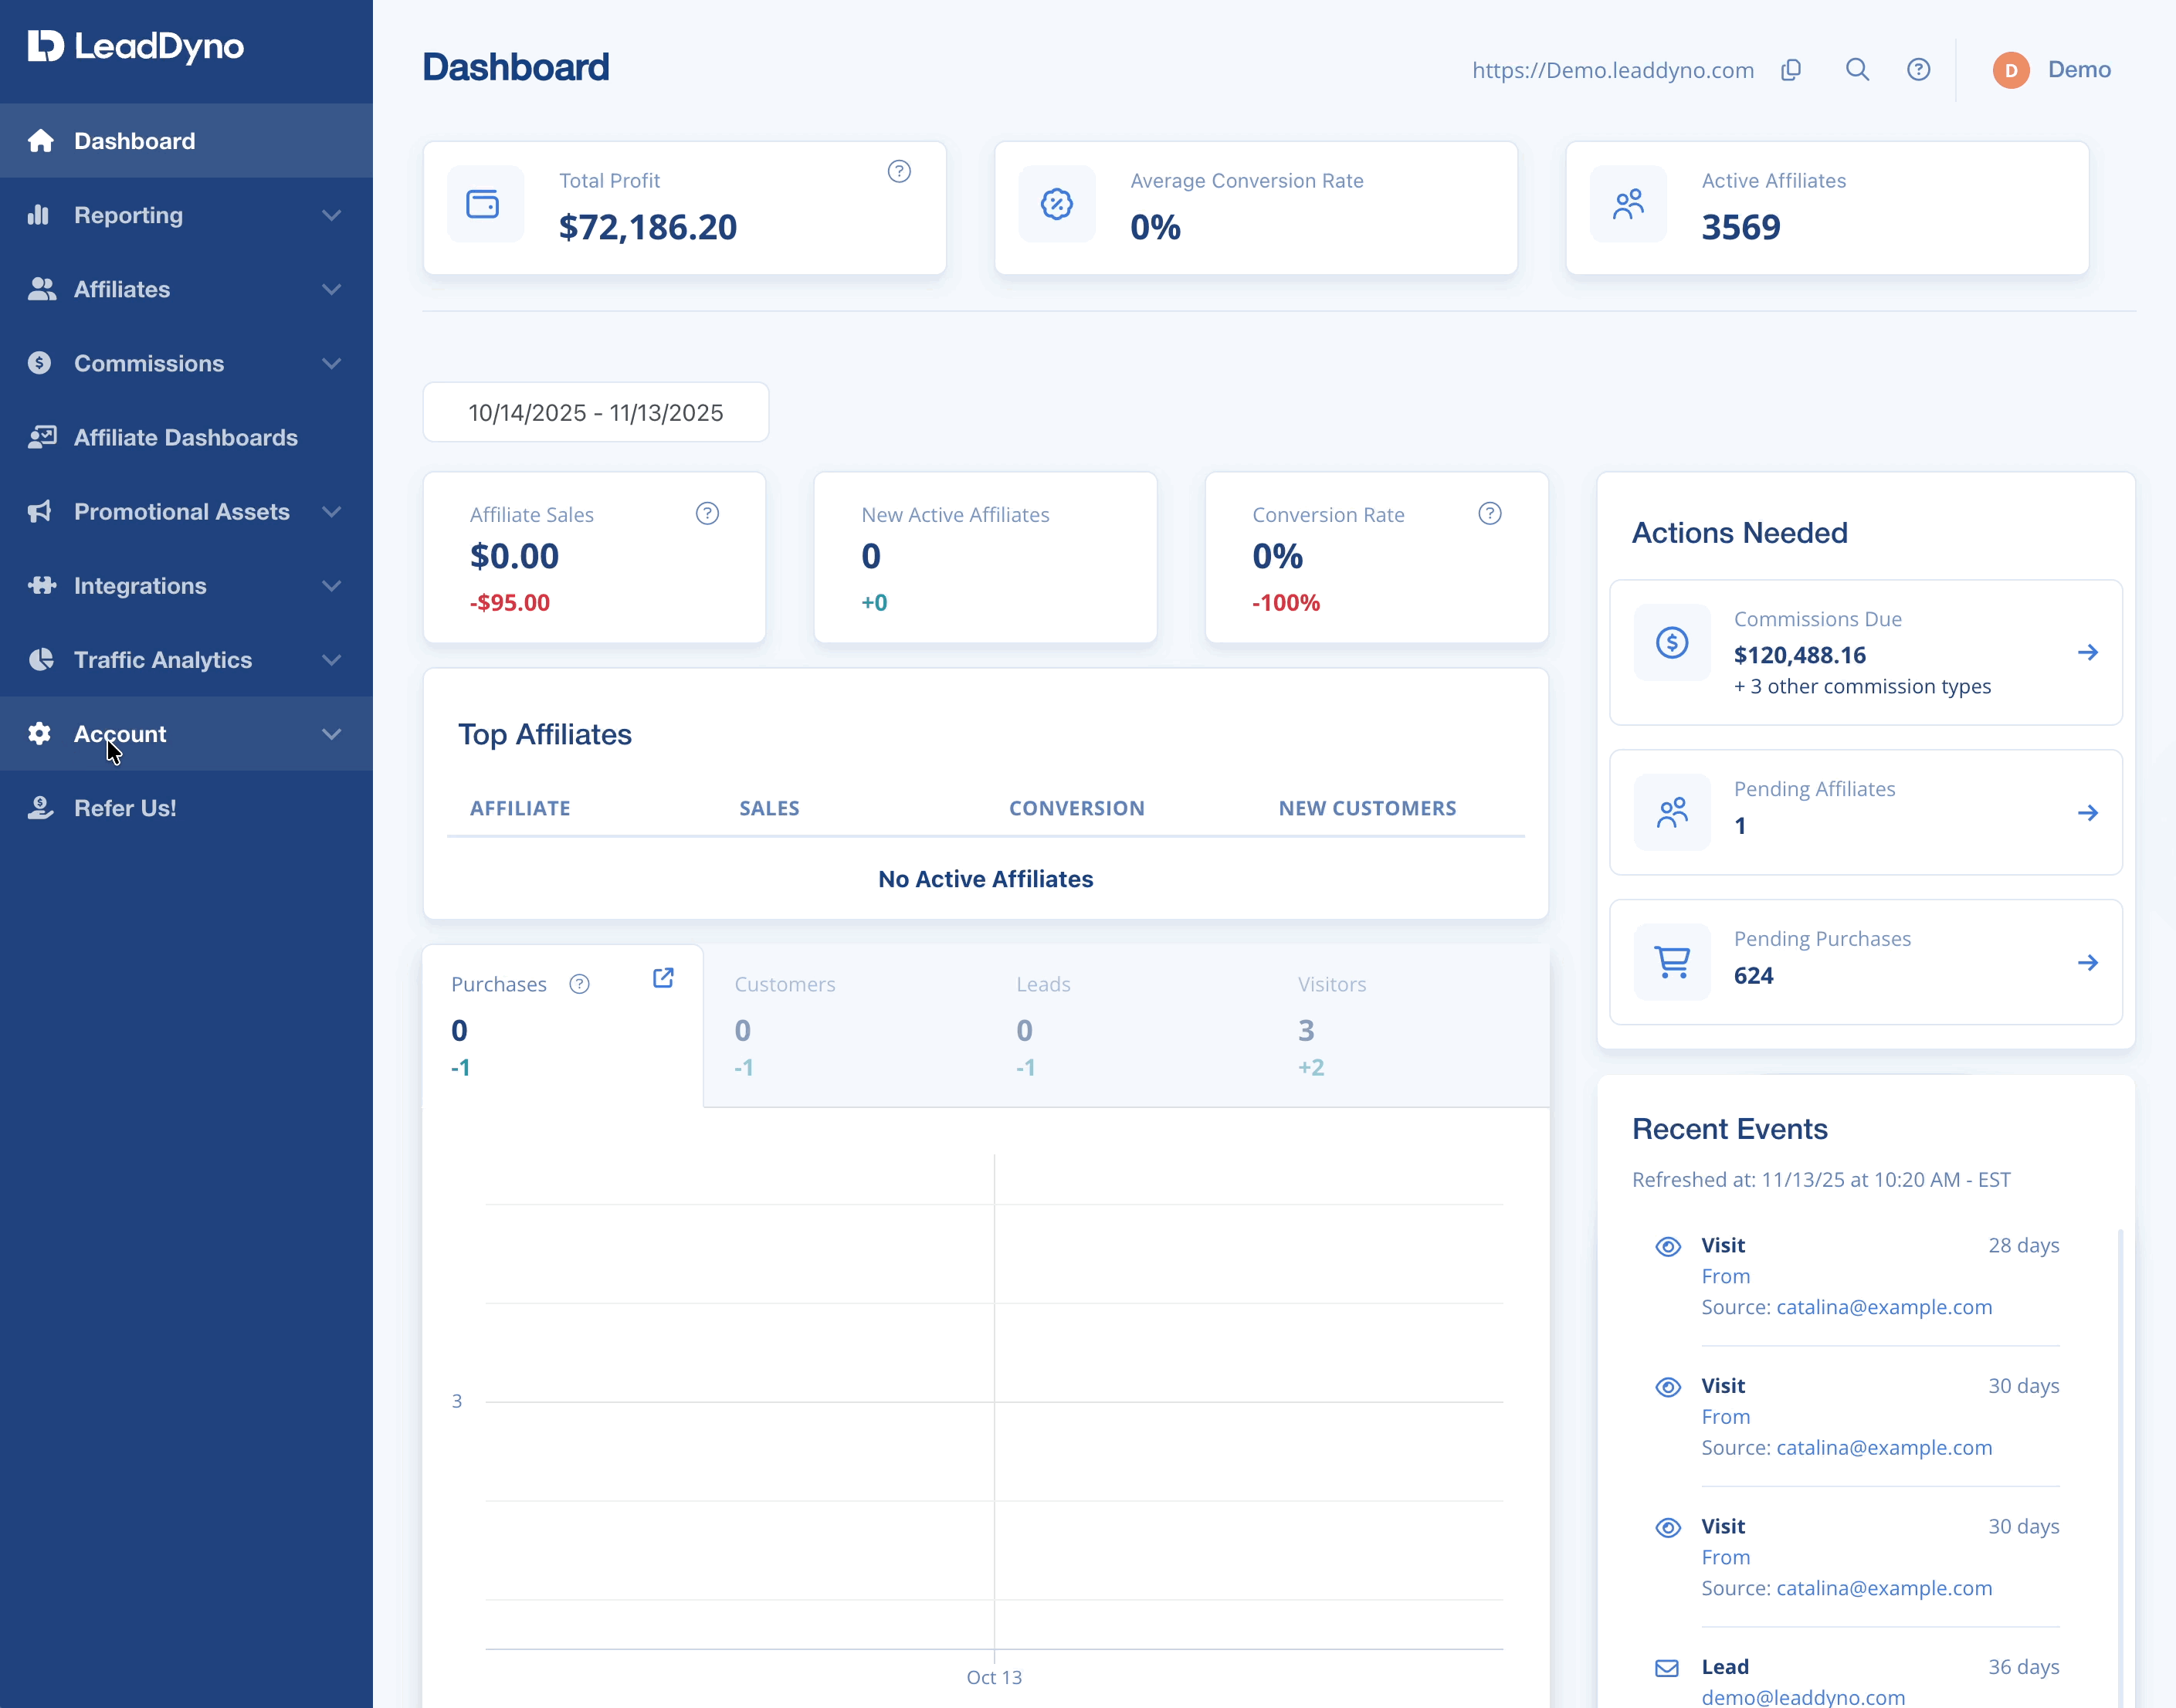This screenshot has width=2176, height=1708.
Task: Expand the Commissions menu chevron
Action: (331, 363)
